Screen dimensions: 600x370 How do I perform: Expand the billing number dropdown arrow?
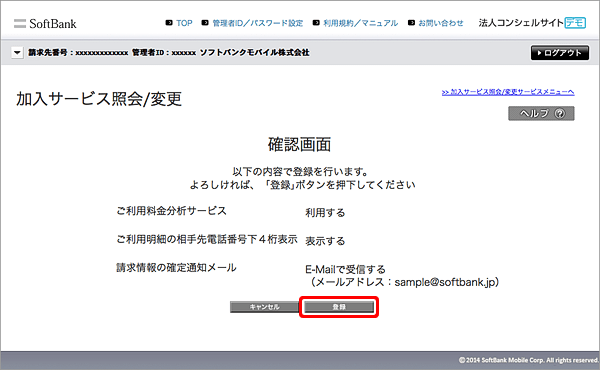17,52
